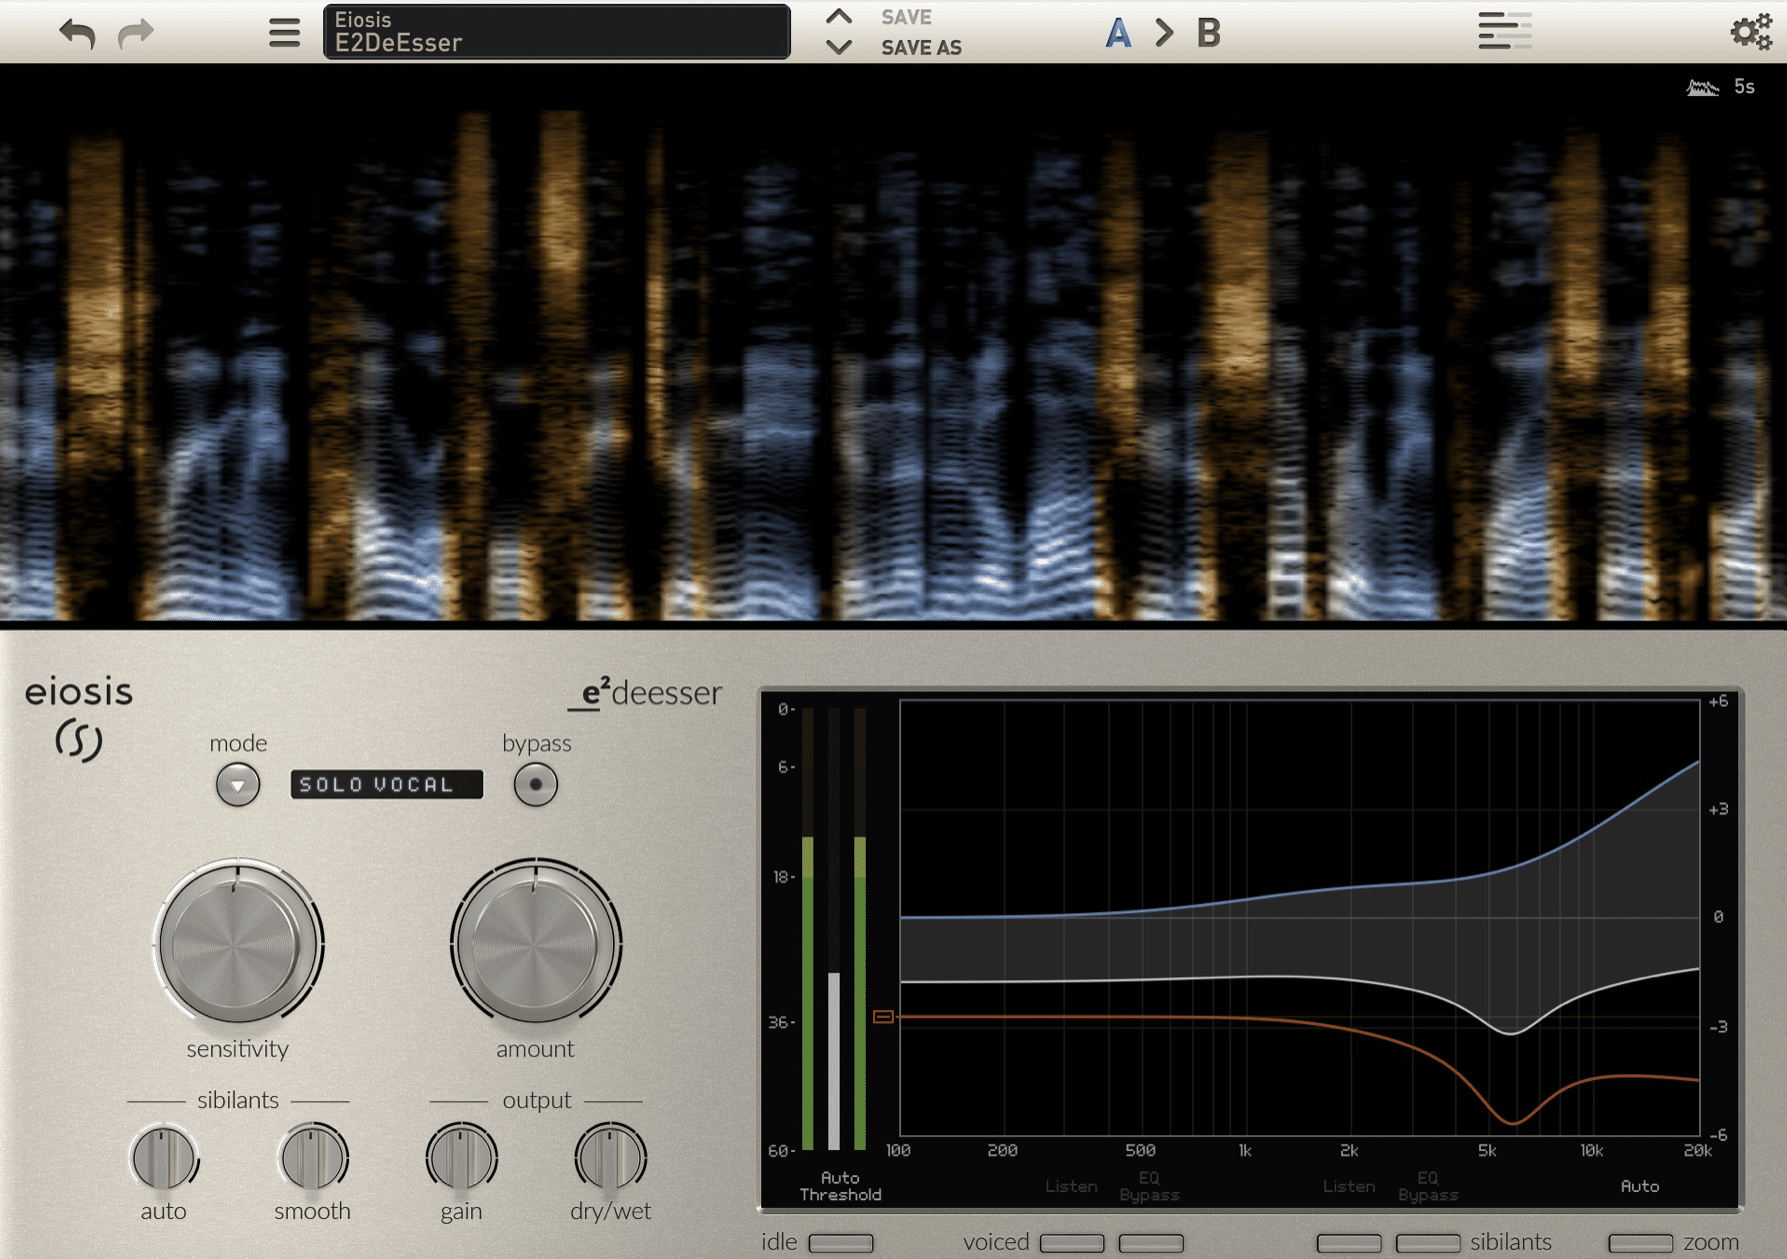Screen dimensions: 1787x1259
Task: Click the SOLO VOCAL mode display
Action: (387, 785)
